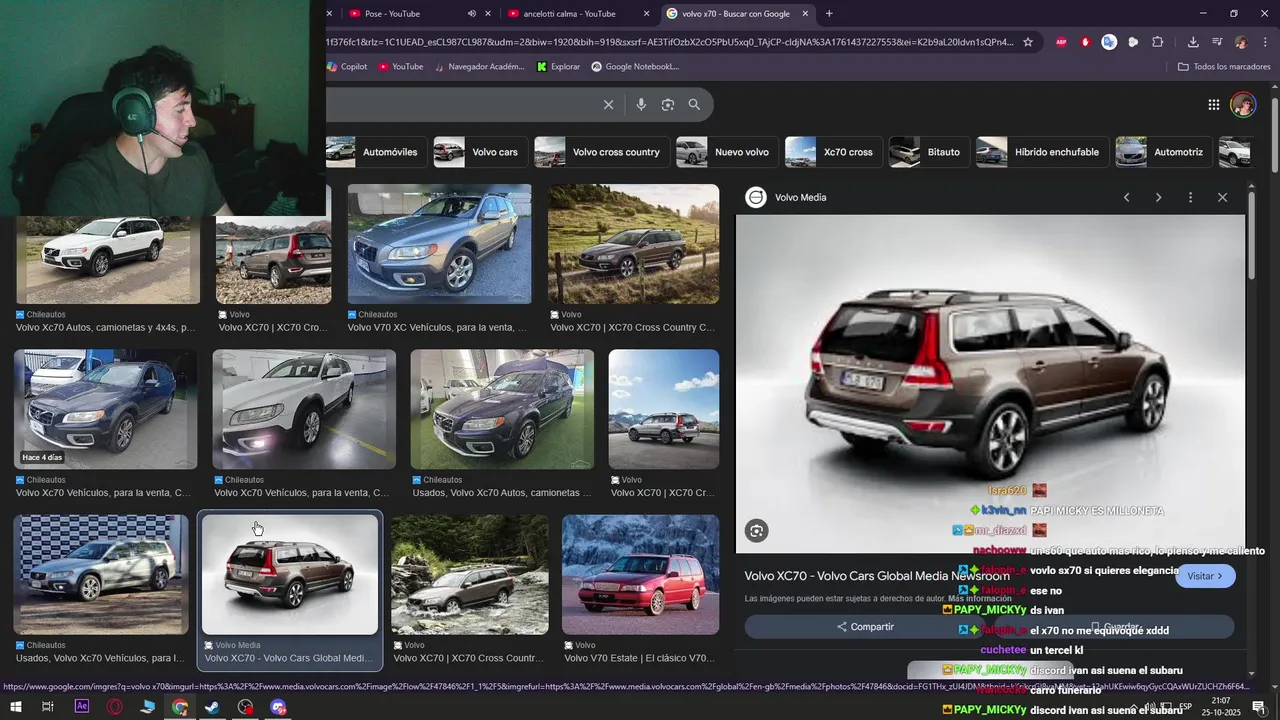Screen dimensions: 1280x720
Task: Open the Volvo XC70 crossing river thumbnail
Action: click(470, 574)
